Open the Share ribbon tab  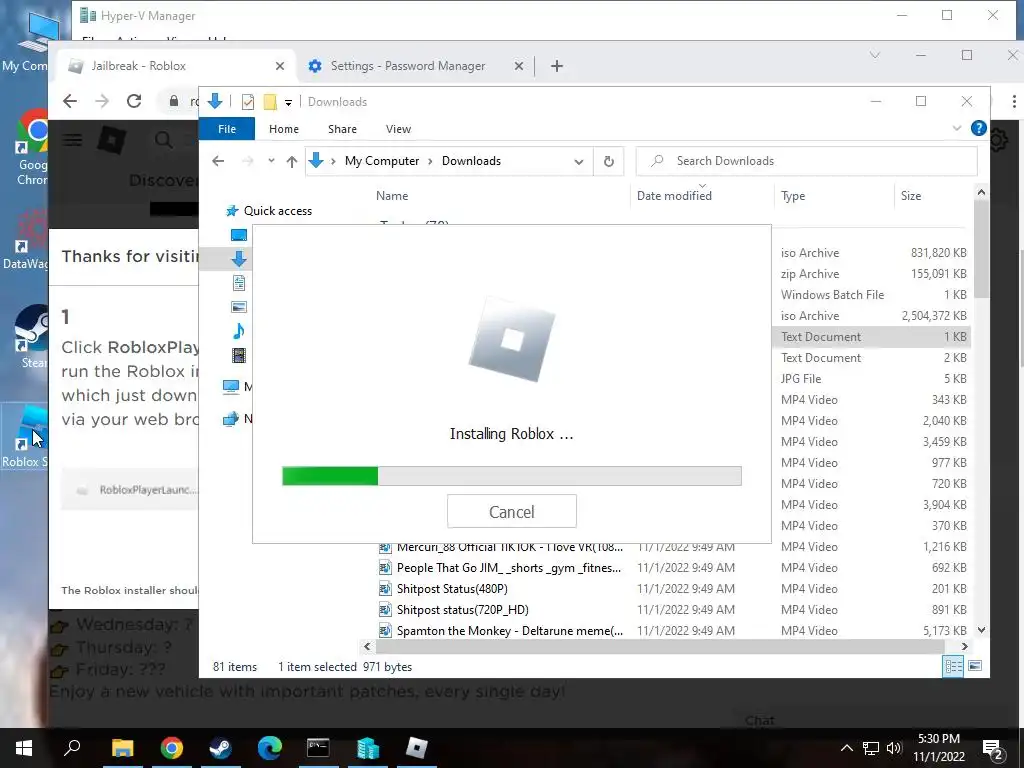pos(342,129)
